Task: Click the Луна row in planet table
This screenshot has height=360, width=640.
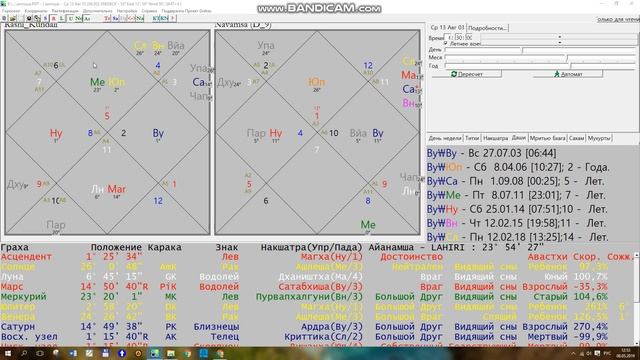Action: (x=317, y=277)
